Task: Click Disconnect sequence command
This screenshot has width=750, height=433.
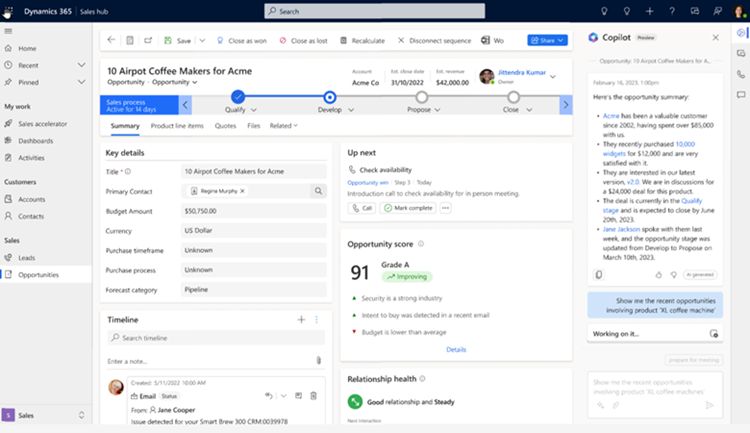Action: click(434, 41)
